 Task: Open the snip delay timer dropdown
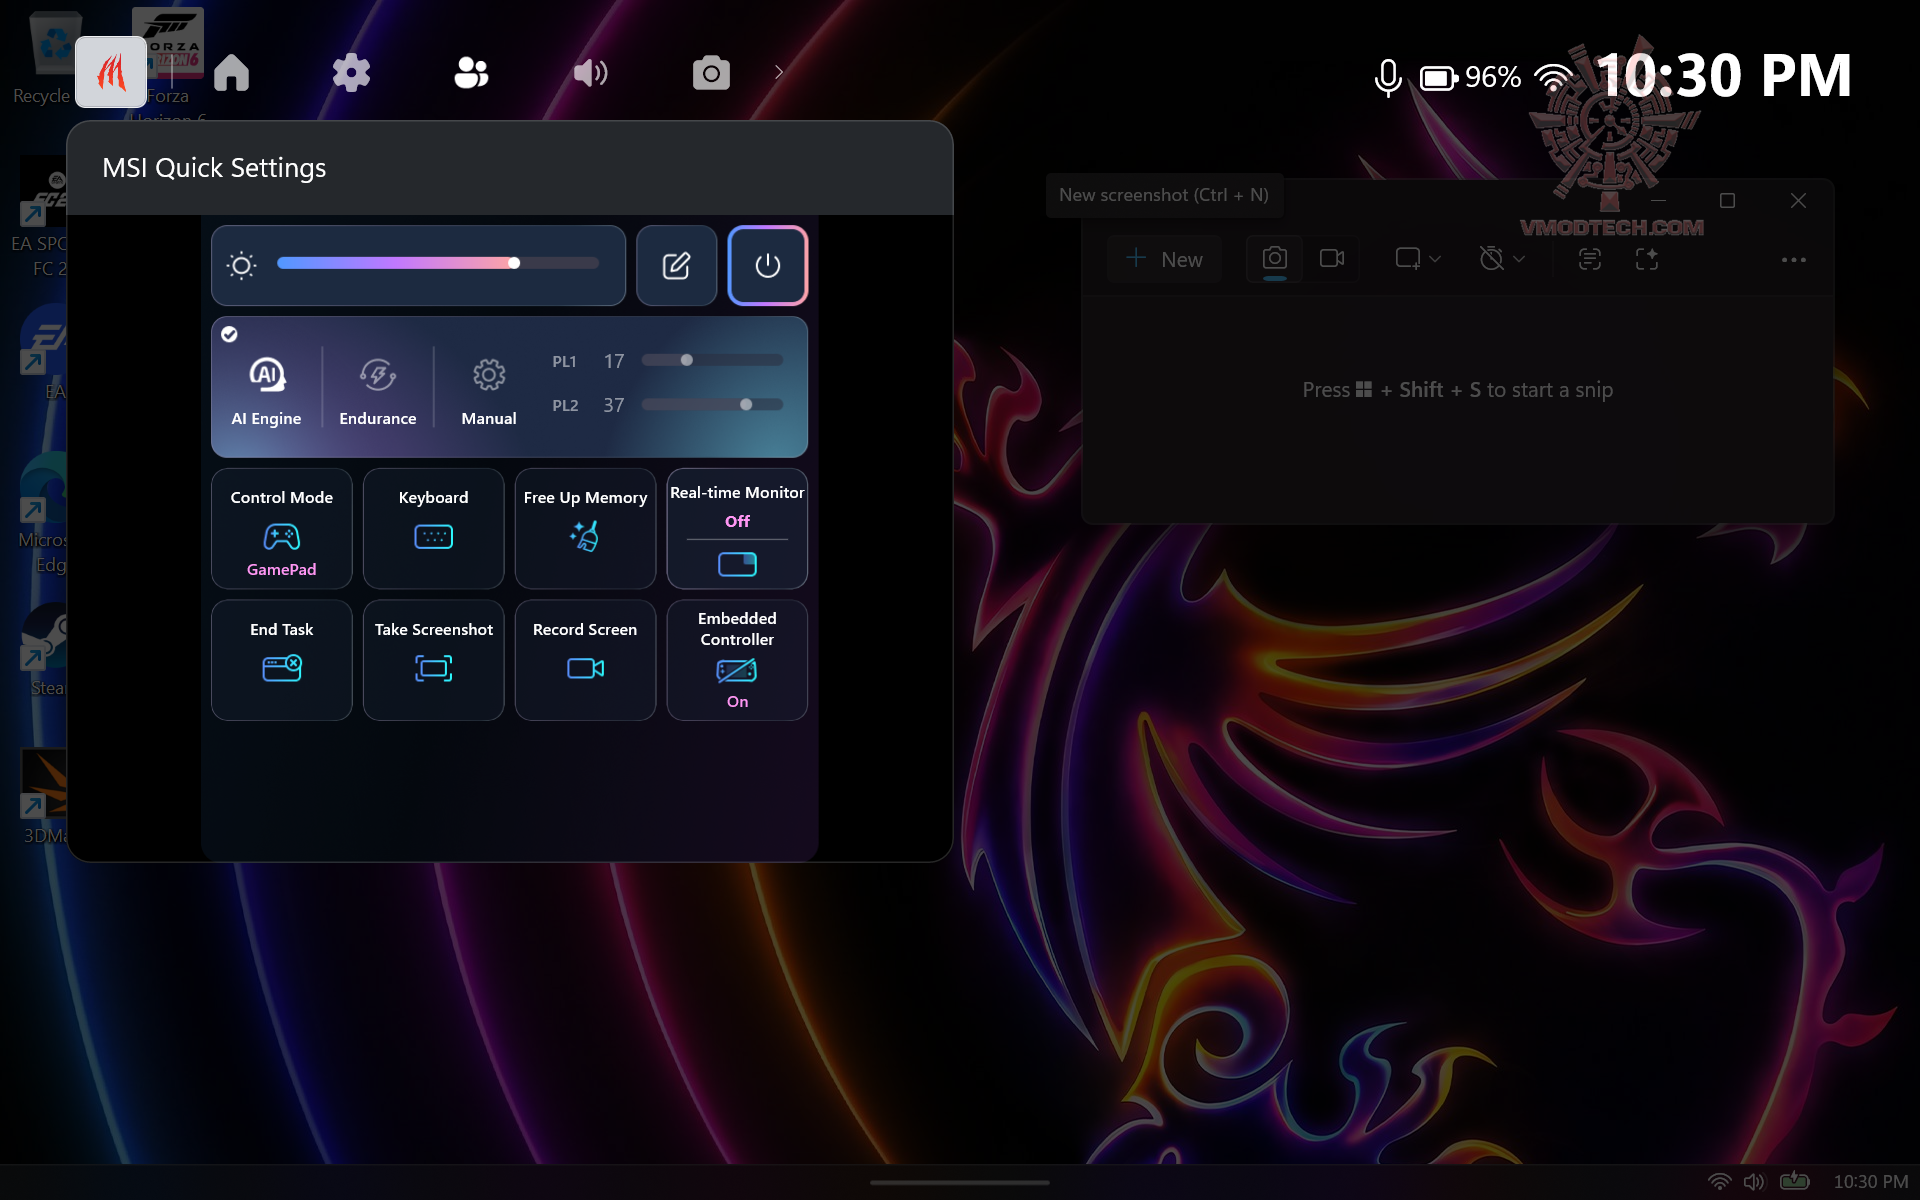(x=1502, y=259)
